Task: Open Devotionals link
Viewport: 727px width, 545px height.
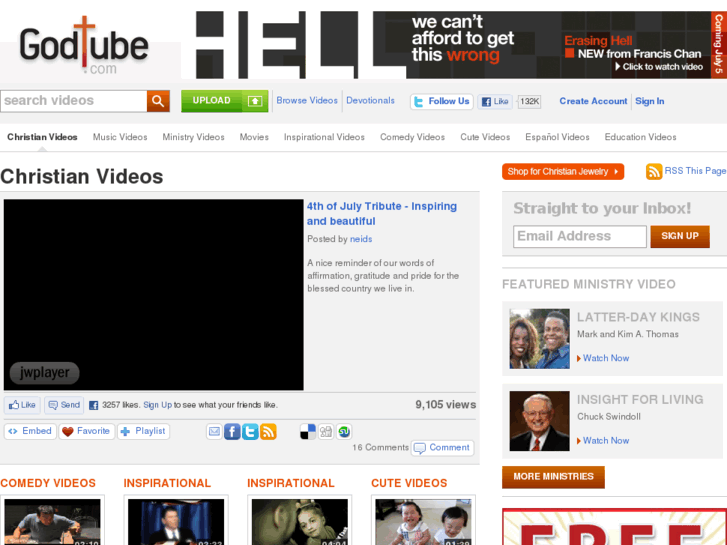Action: tap(370, 101)
